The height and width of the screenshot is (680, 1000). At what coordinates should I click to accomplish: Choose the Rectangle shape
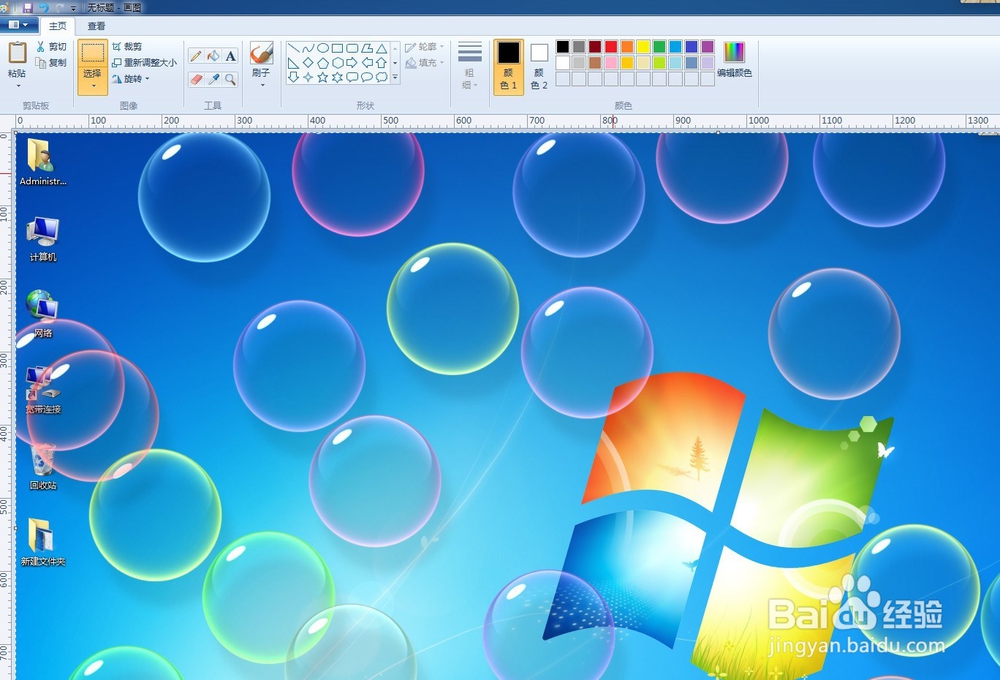[337, 48]
